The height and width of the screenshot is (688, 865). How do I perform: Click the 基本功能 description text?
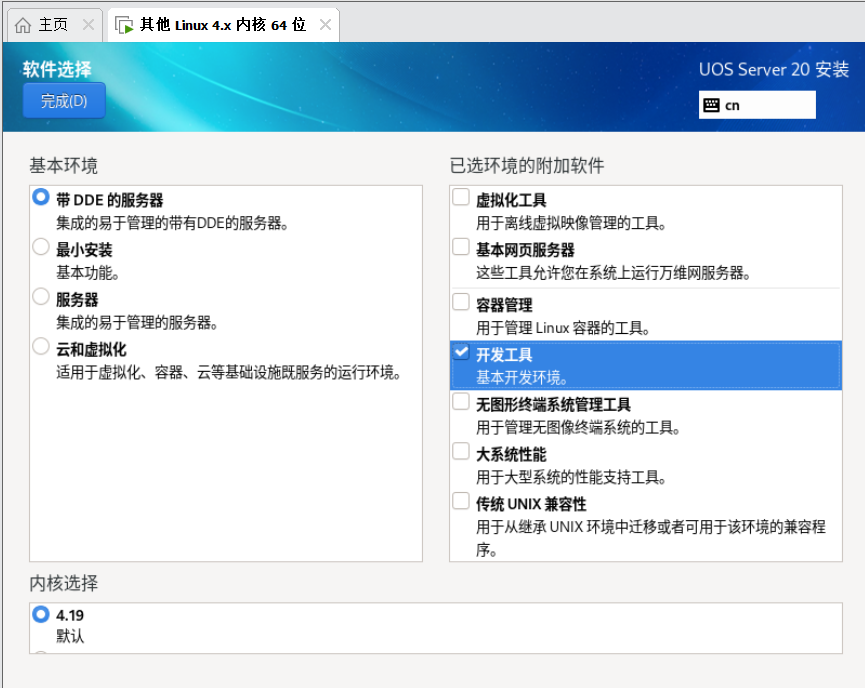click(x=88, y=273)
